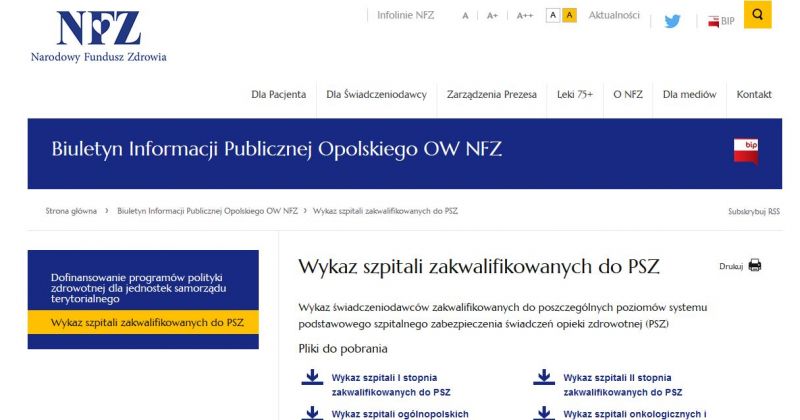800x420 pixels.
Task: Open the Twitter profile icon
Action: pyautogui.click(x=672, y=19)
